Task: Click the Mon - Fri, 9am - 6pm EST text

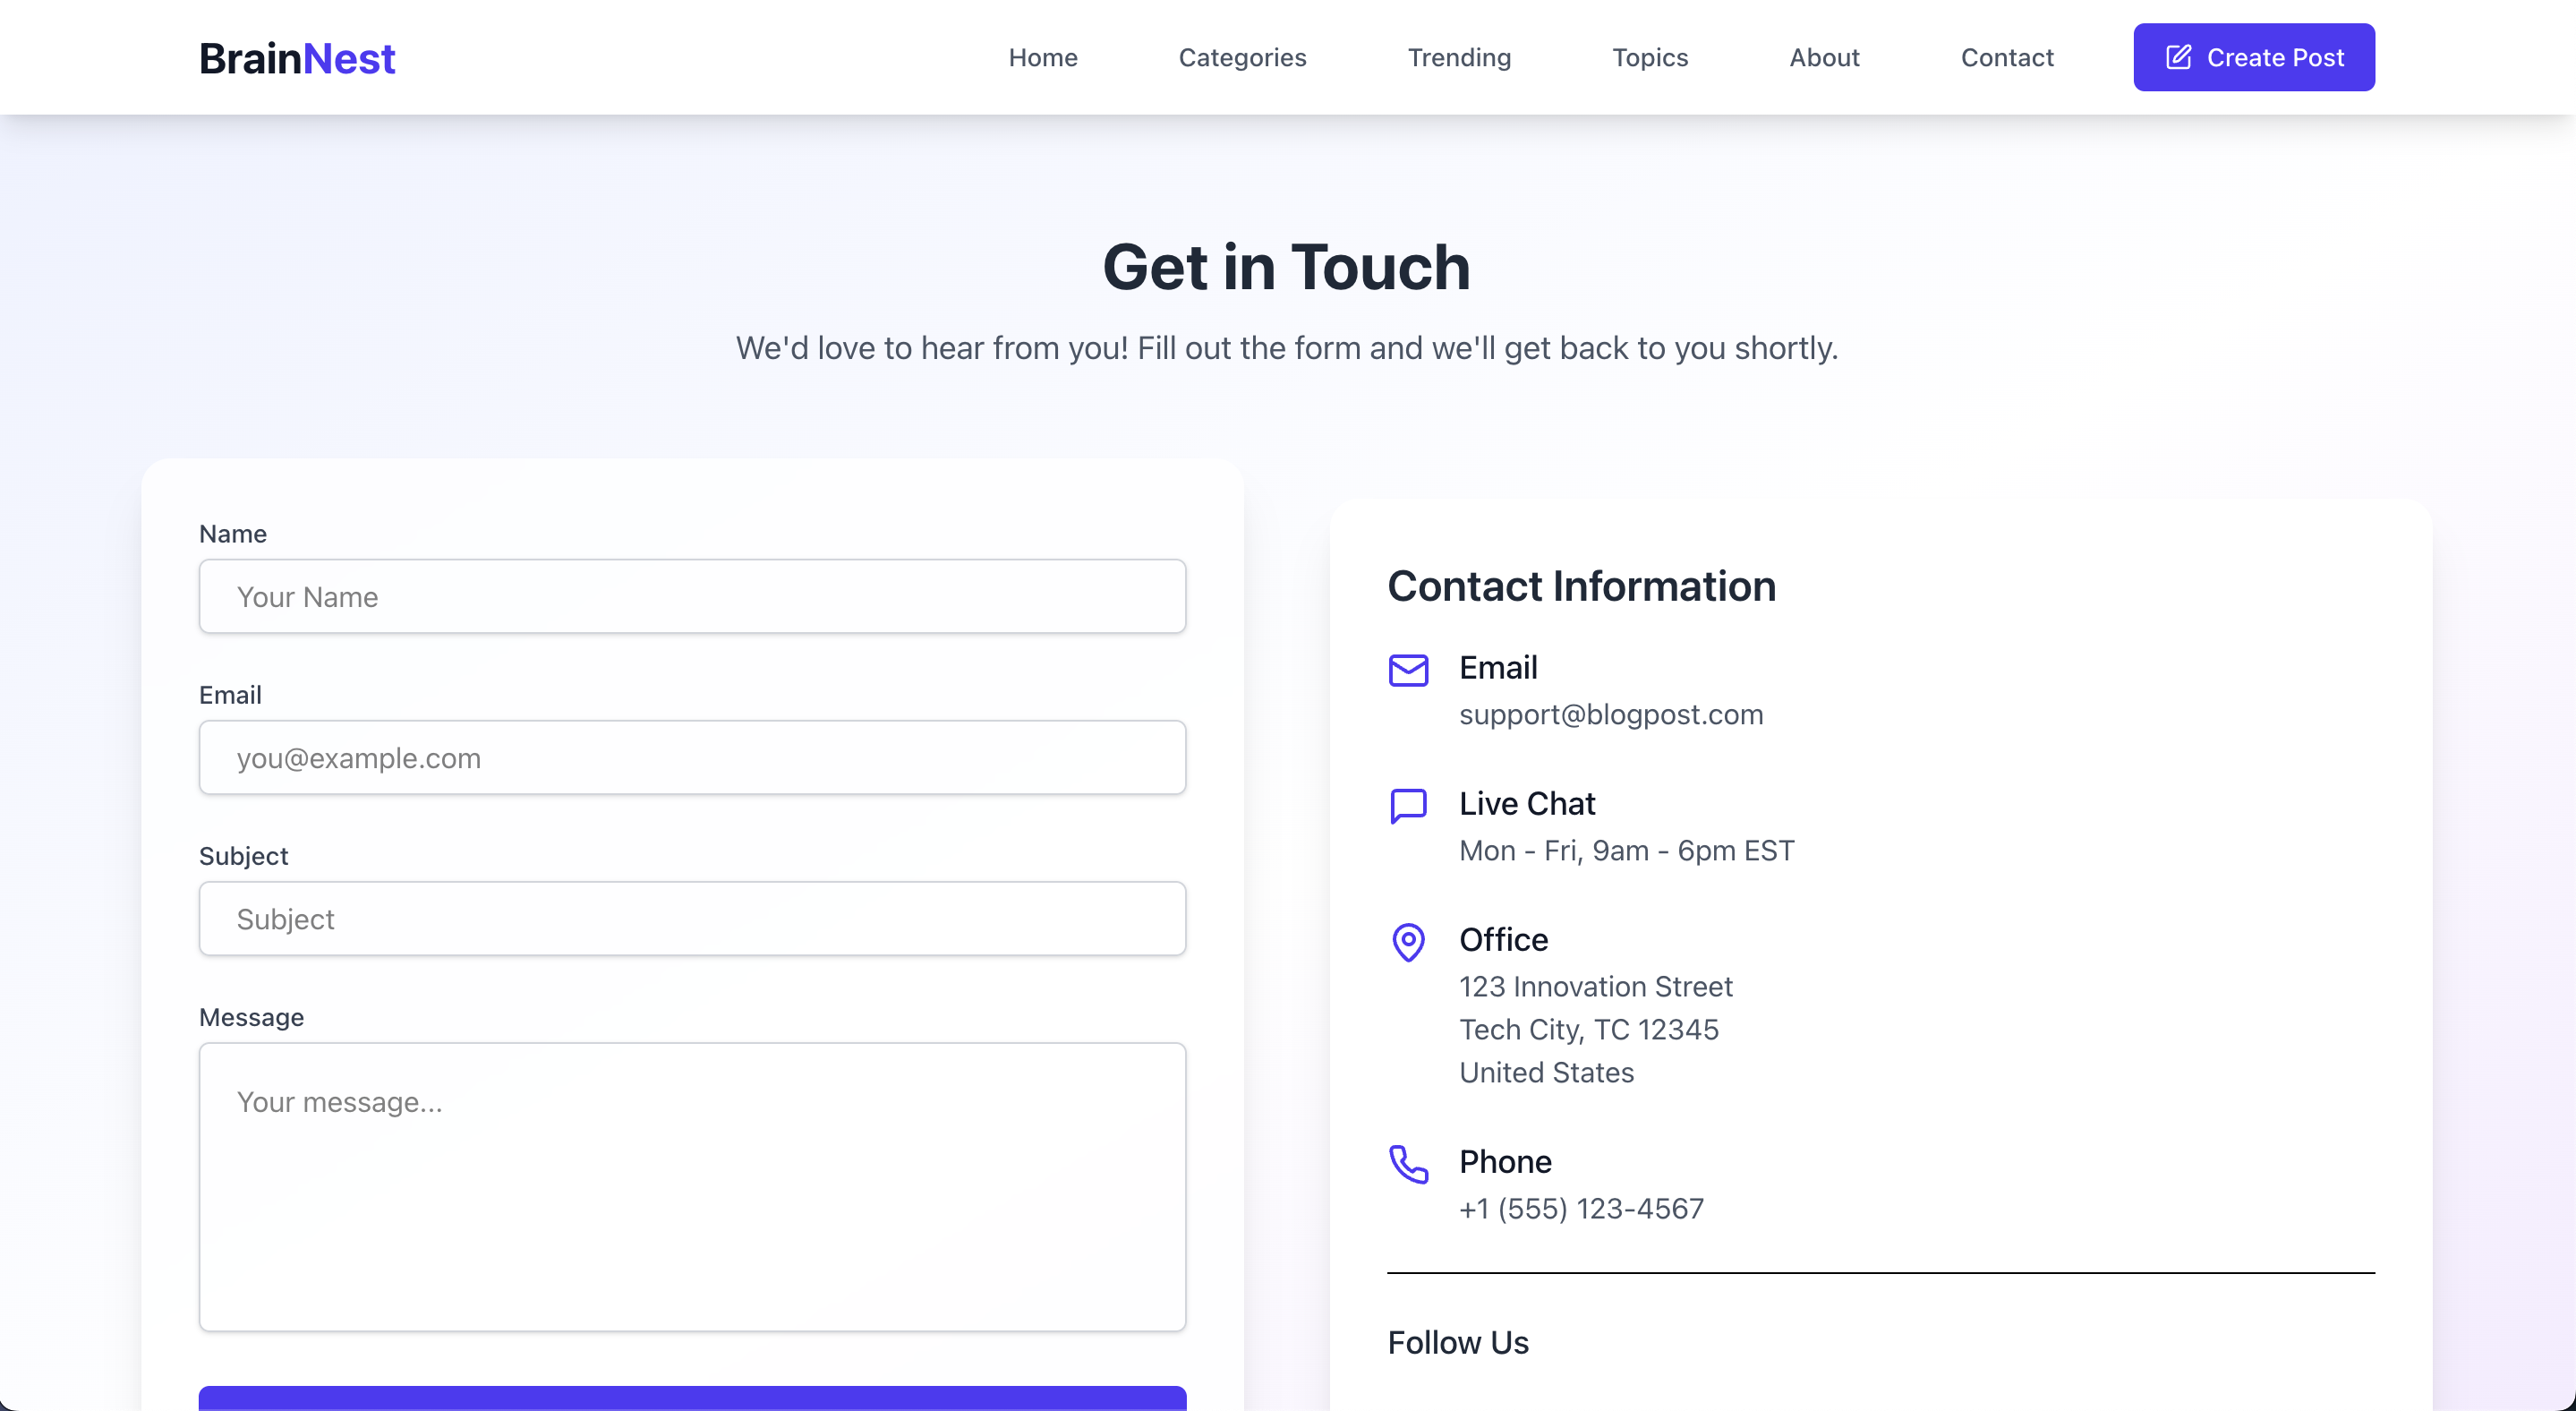Action: [1627, 850]
